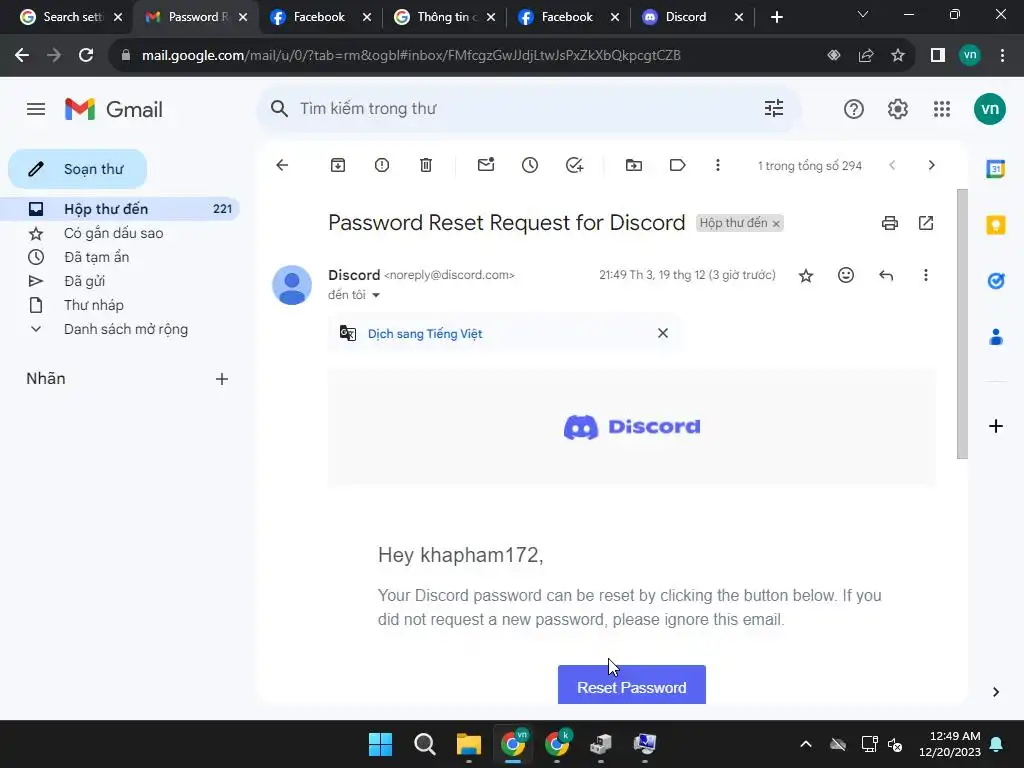Viewport: 1024px width, 768px height.
Task: Open Google Keep side panel
Action: coord(995,225)
